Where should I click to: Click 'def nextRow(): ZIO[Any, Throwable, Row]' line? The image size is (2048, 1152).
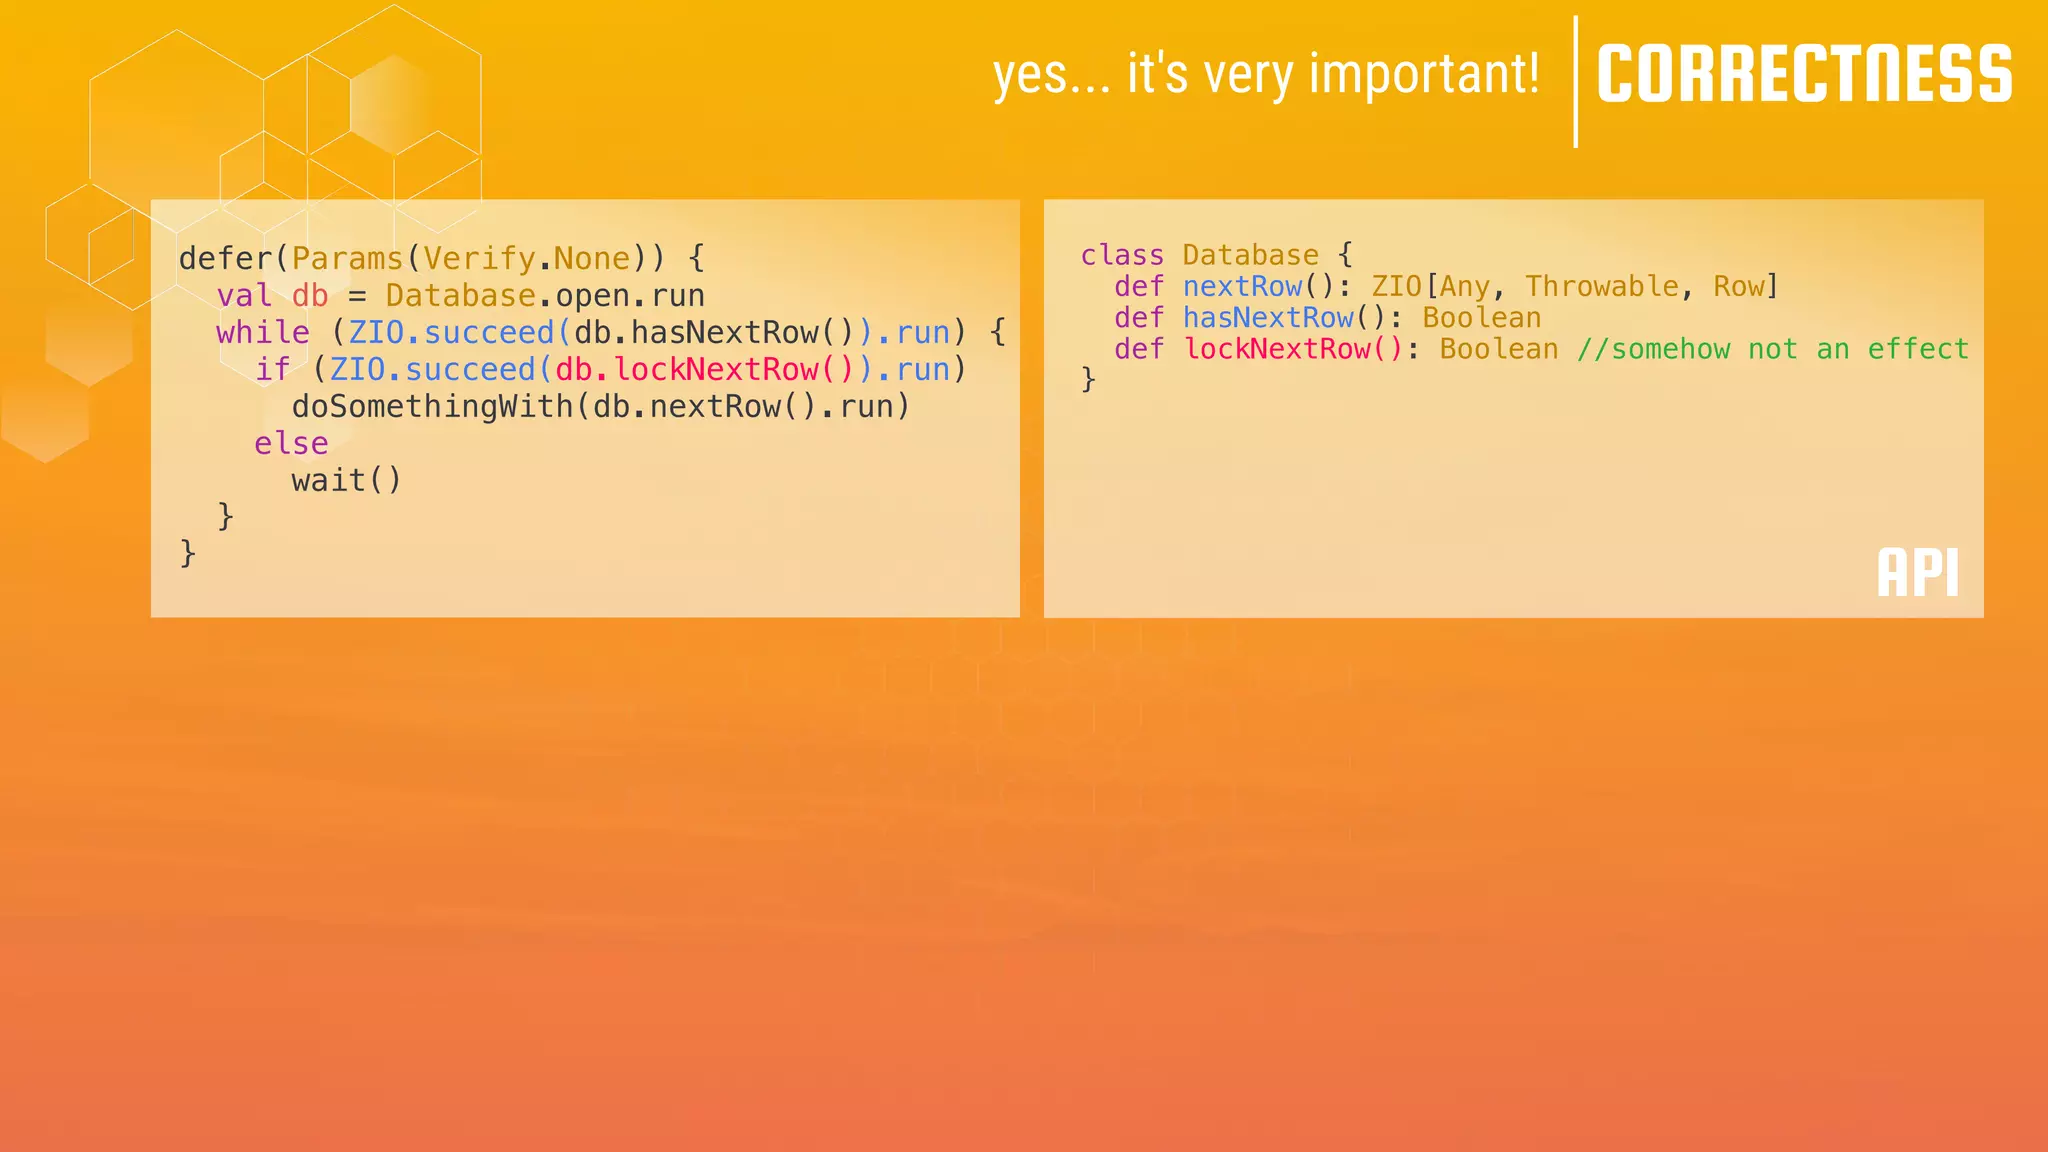coord(1447,286)
